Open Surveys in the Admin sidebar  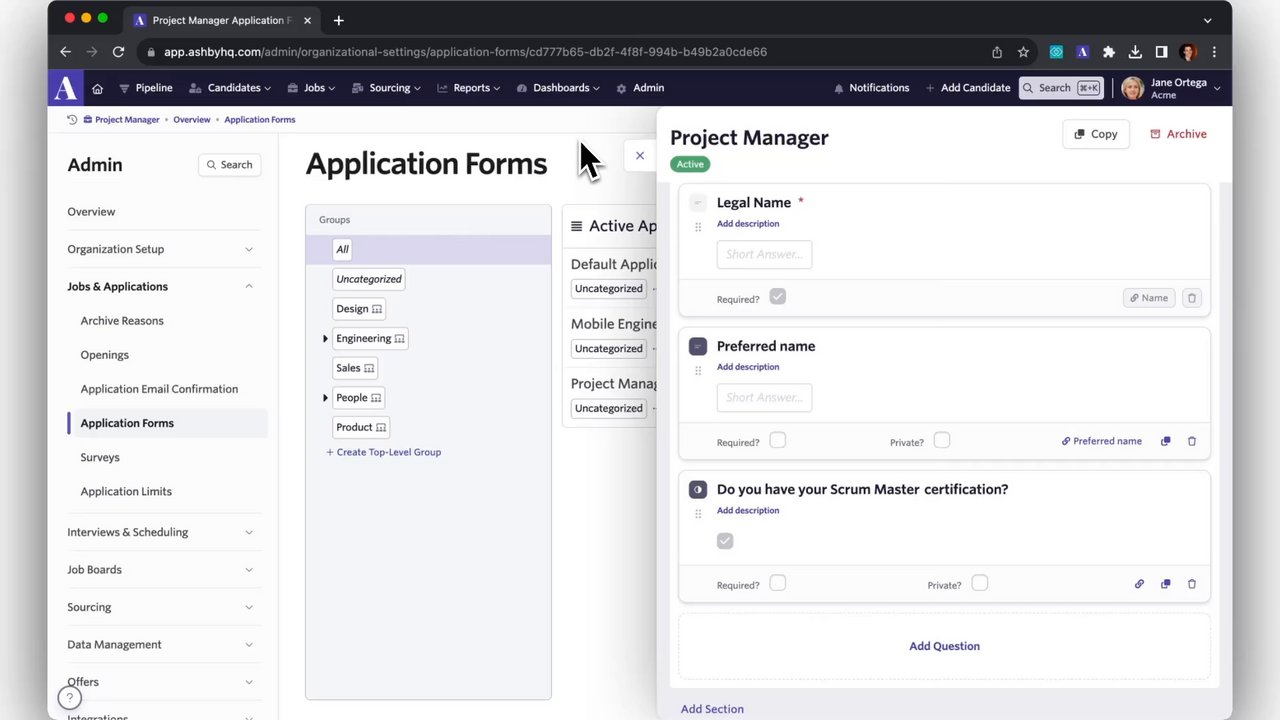(x=100, y=457)
